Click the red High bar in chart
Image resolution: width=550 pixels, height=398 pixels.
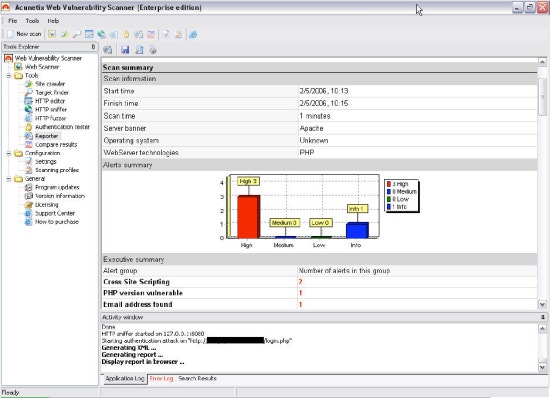pyautogui.click(x=249, y=217)
